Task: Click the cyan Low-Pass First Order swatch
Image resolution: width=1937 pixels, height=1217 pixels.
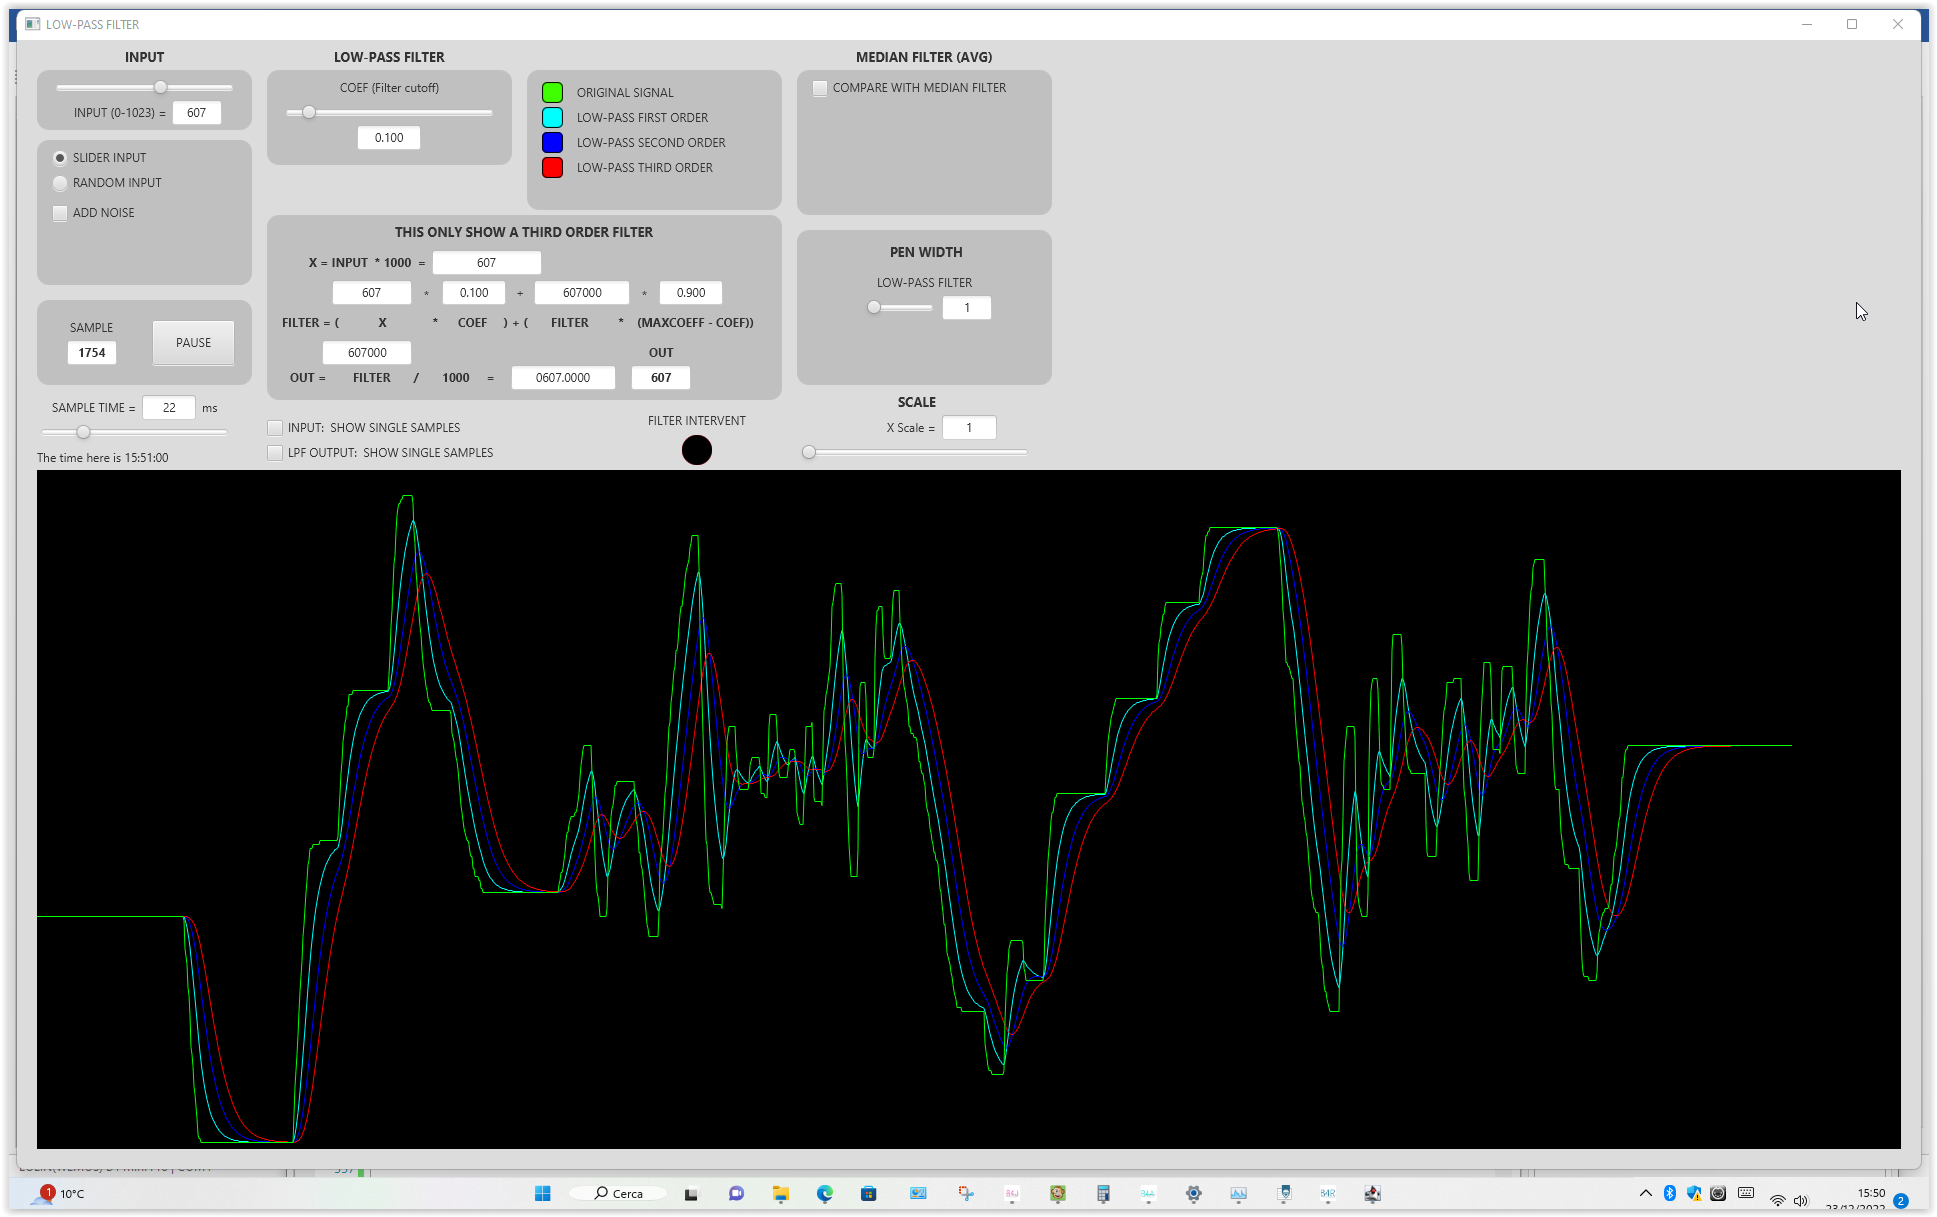Action: [552, 118]
